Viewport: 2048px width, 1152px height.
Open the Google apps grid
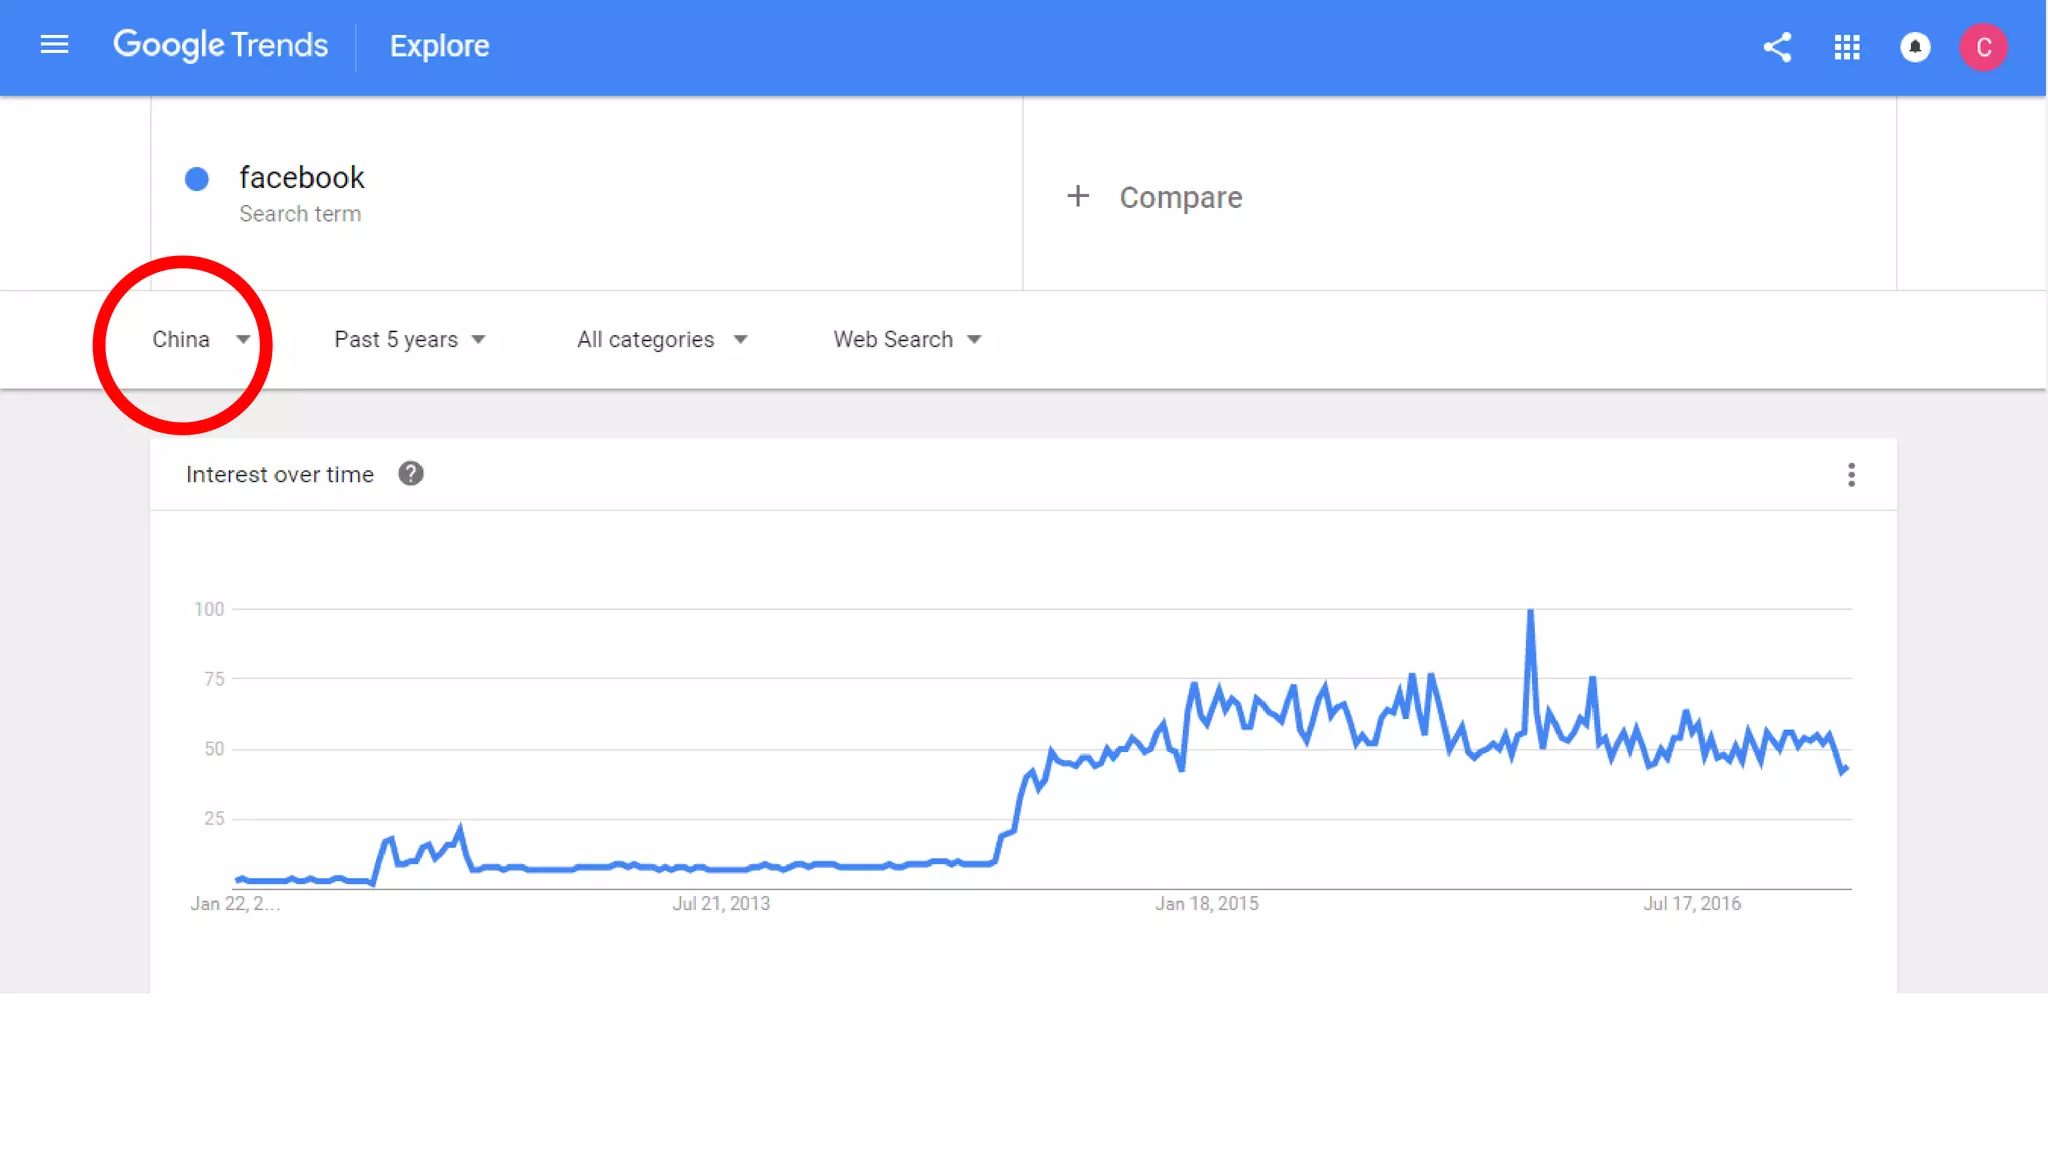click(x=1846, y=47)
